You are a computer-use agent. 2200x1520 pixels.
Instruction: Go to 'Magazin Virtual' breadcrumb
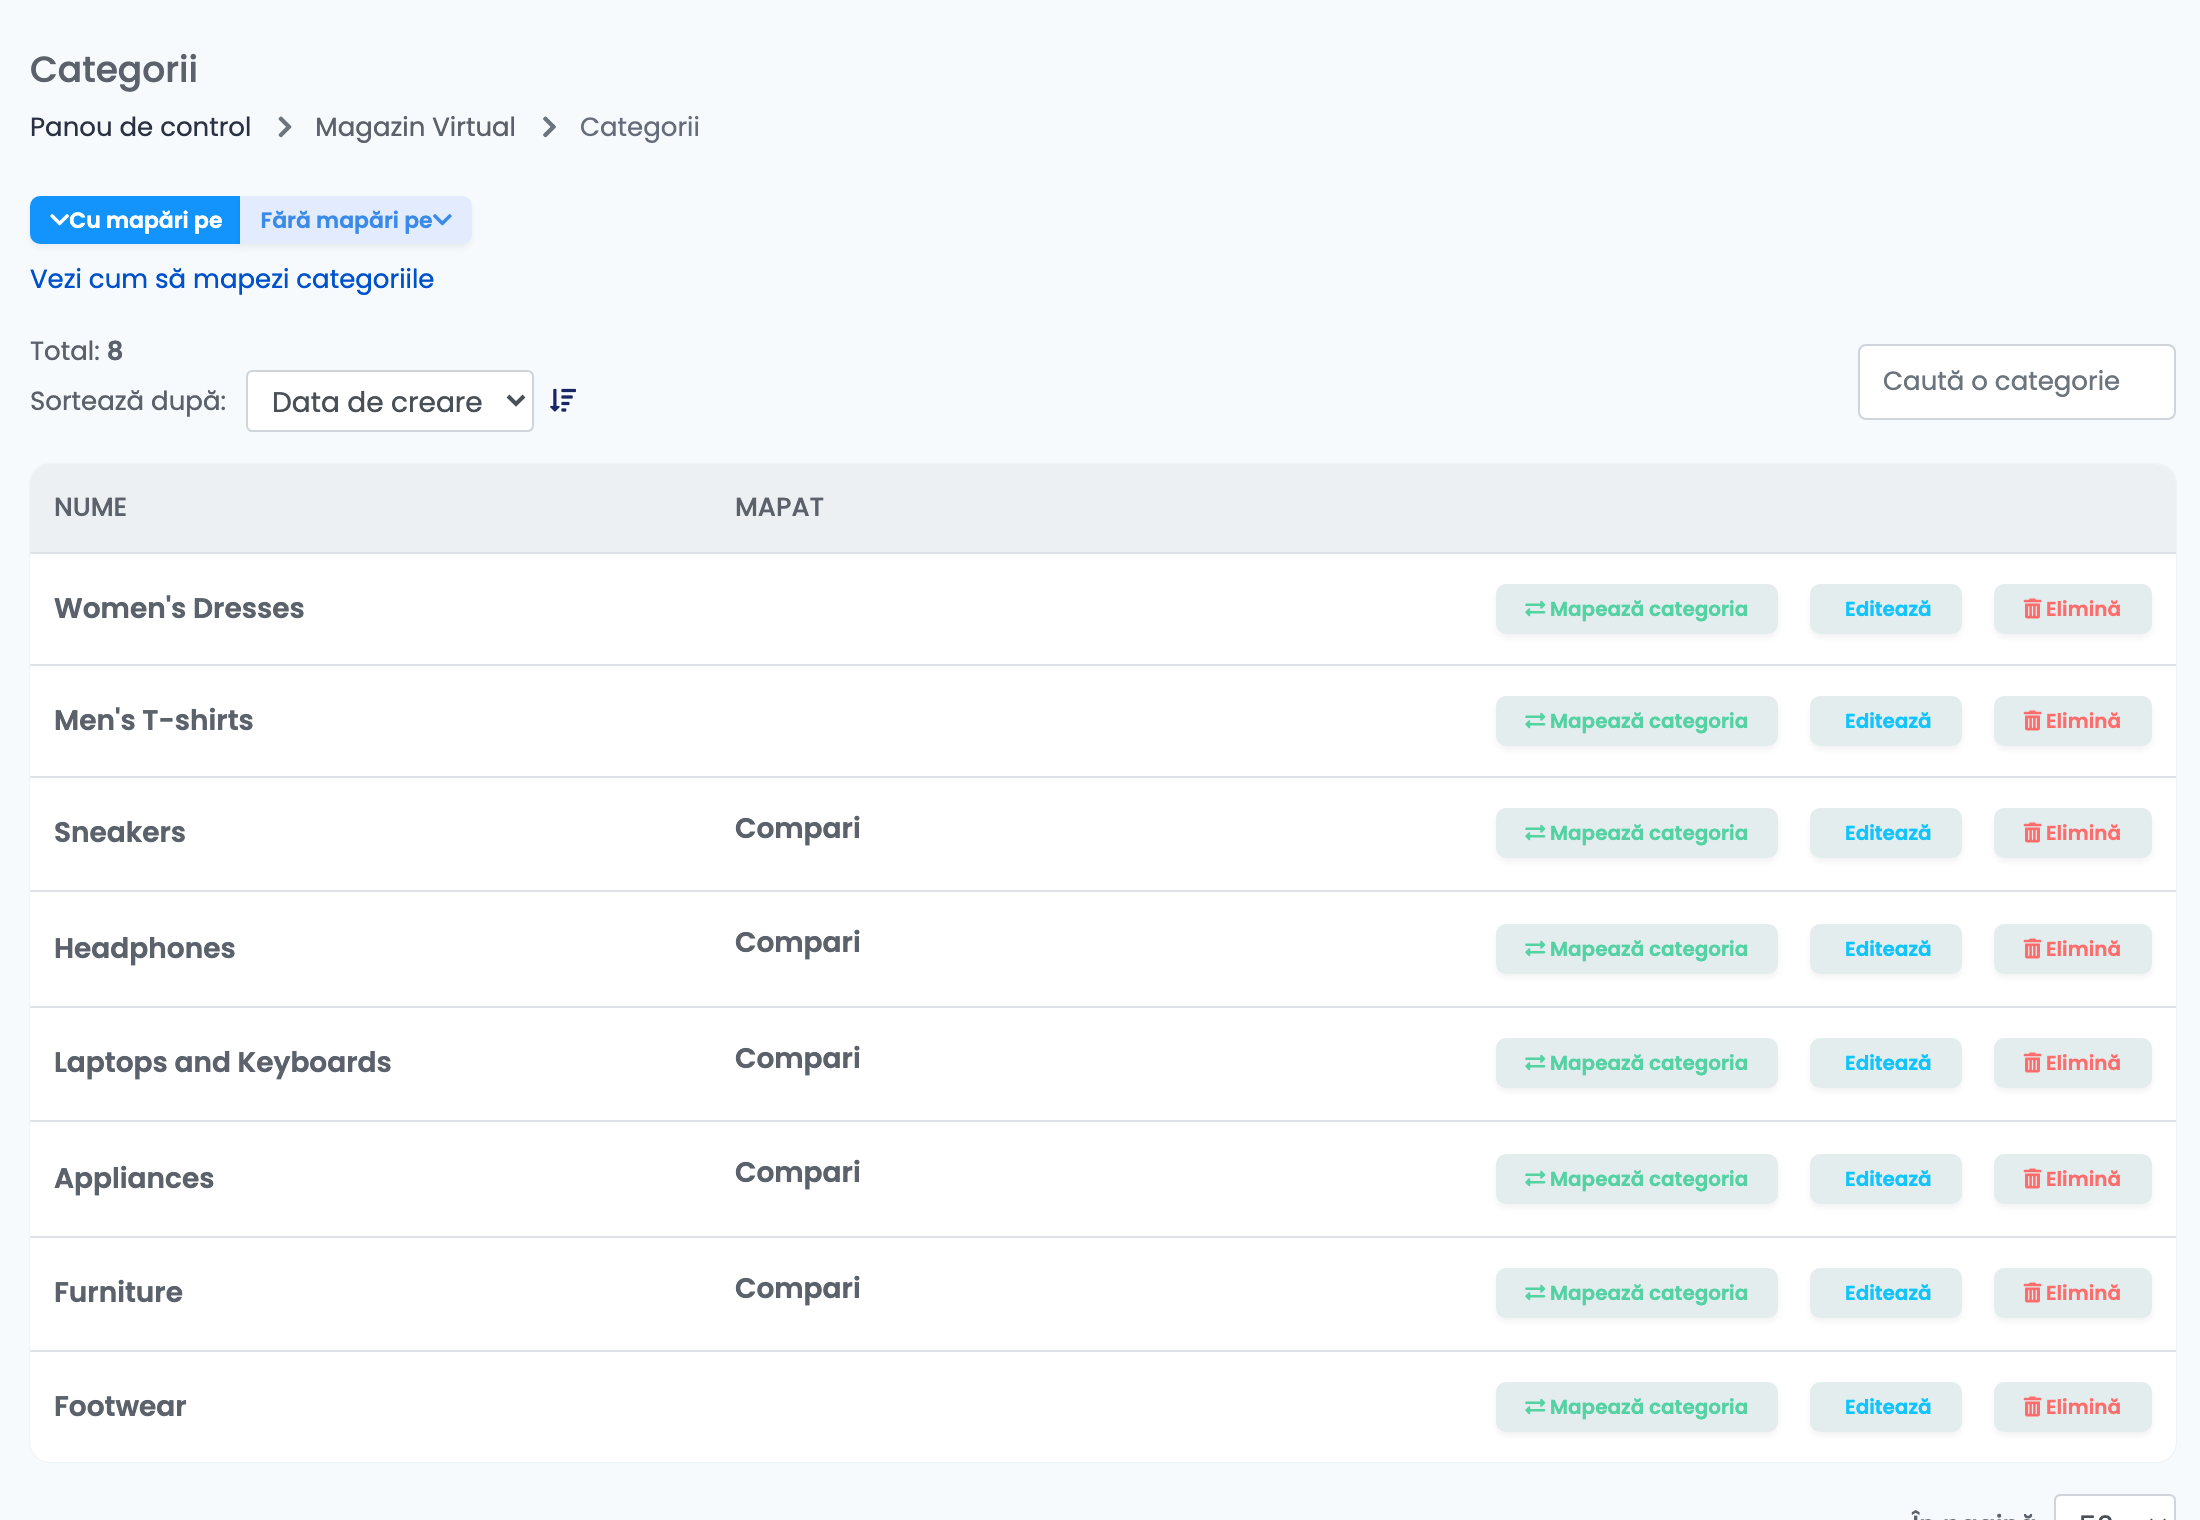415,127
